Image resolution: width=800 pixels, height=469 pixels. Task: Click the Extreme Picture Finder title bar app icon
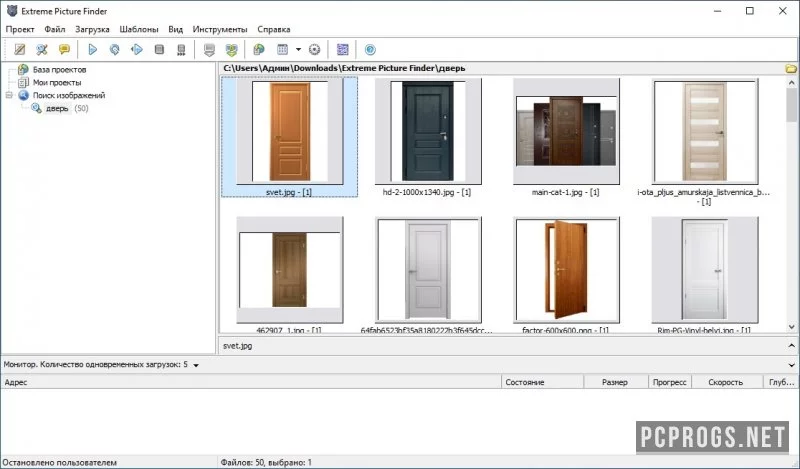pyautogui.click(x=12, y=11)
